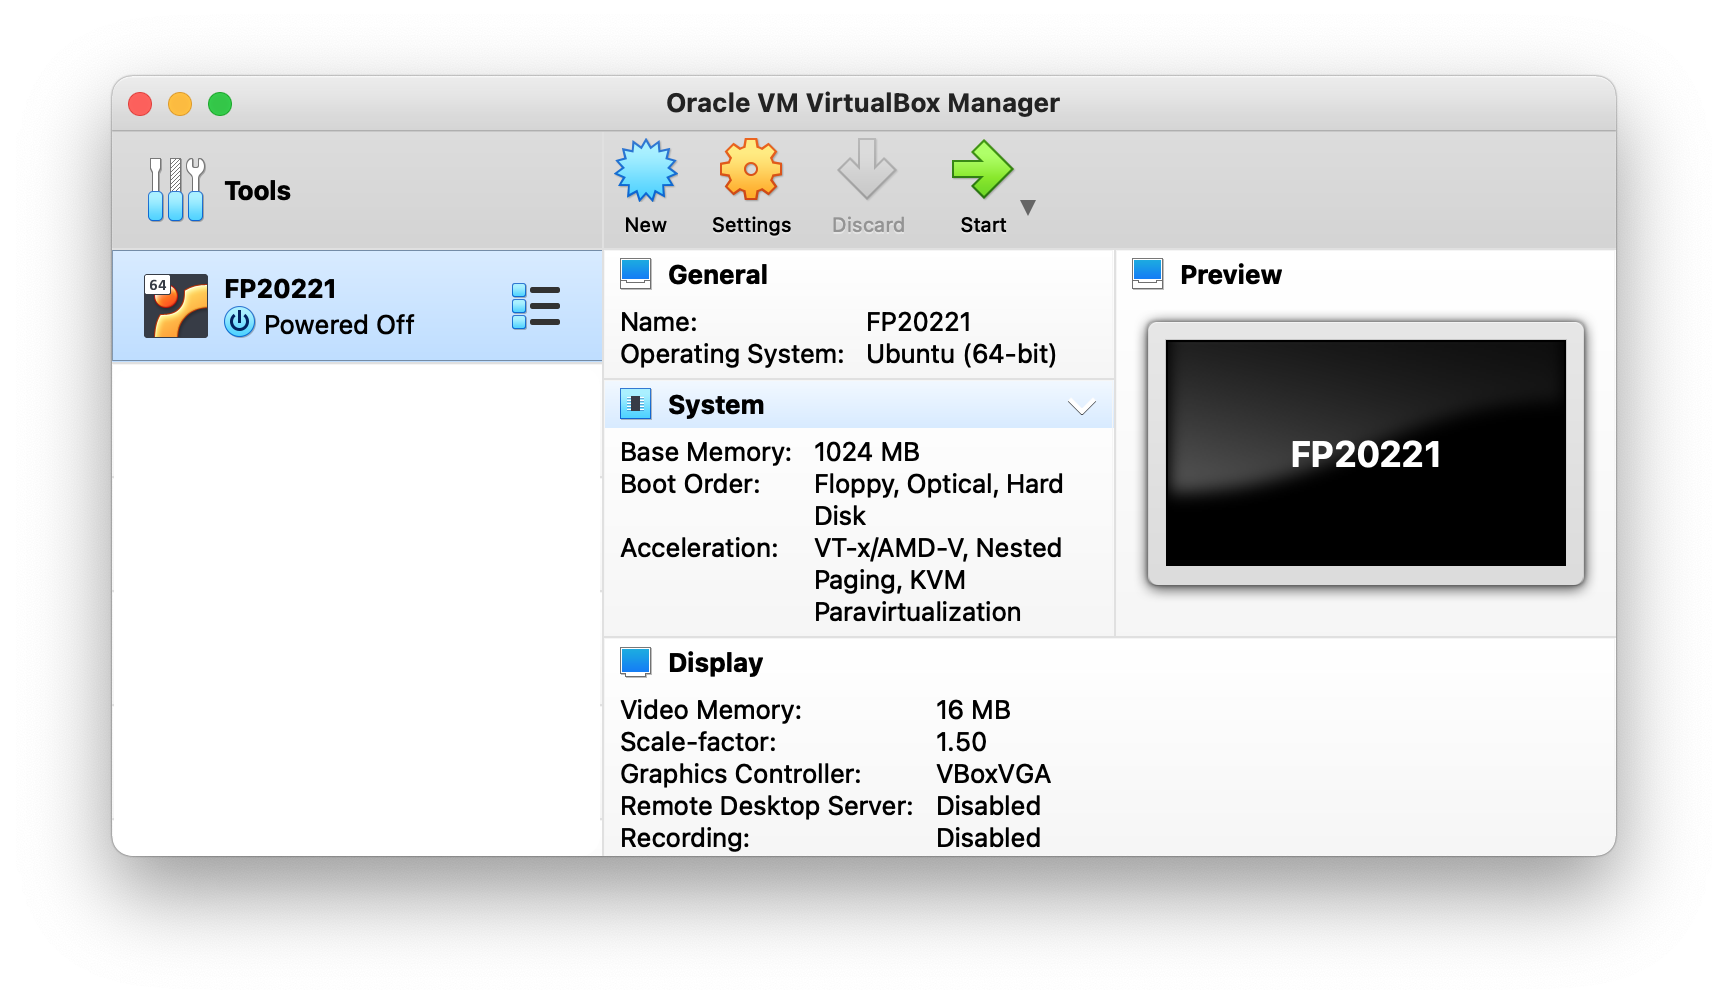The image size is (1728, 1004).
Task: Collapse the System section with the chevron
Action: [x=1081, y=406]
